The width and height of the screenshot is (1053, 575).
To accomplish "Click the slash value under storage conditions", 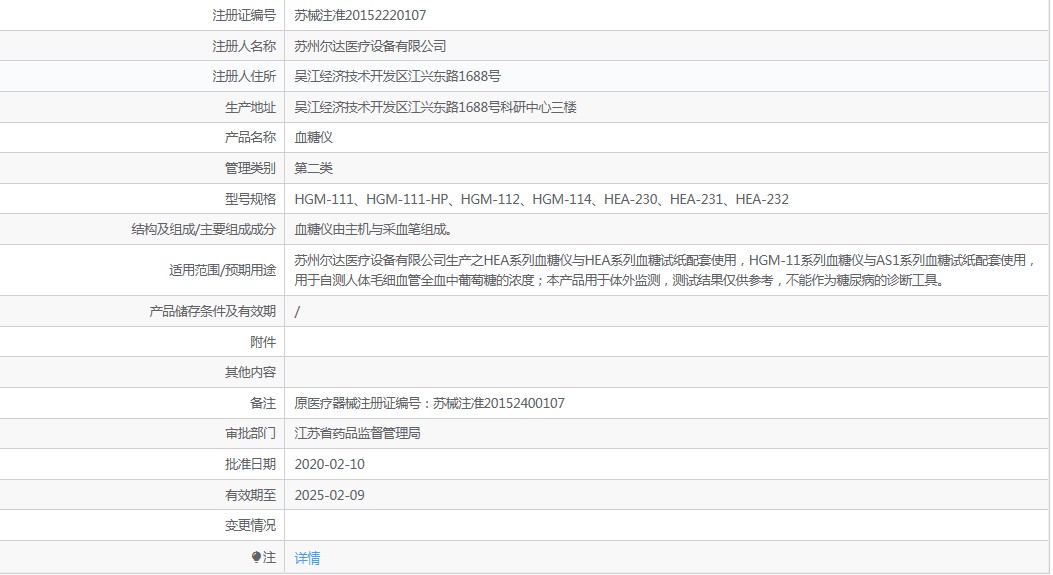I will click(x=297, y=311).
